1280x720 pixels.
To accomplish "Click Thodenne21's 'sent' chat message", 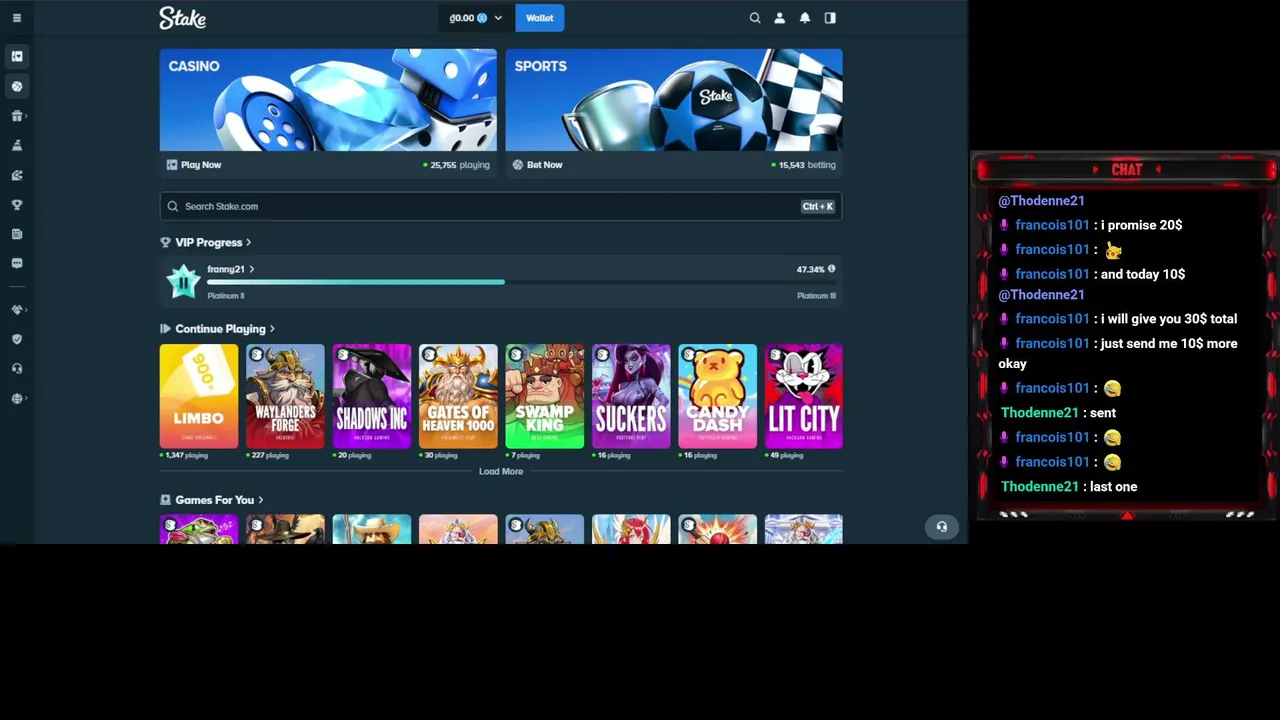I will click(x=1103, y=413).
